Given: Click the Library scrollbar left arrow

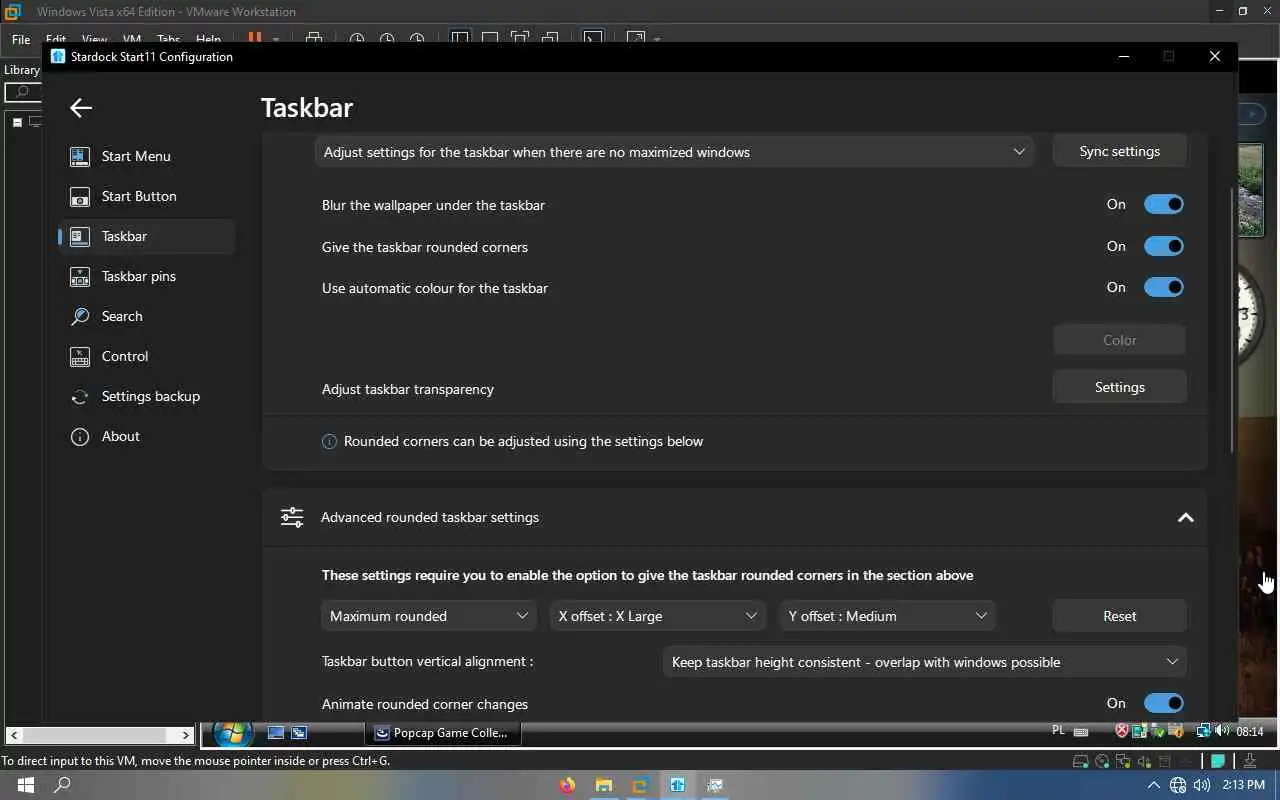Looking at the screenshot, I should (14, 735).
